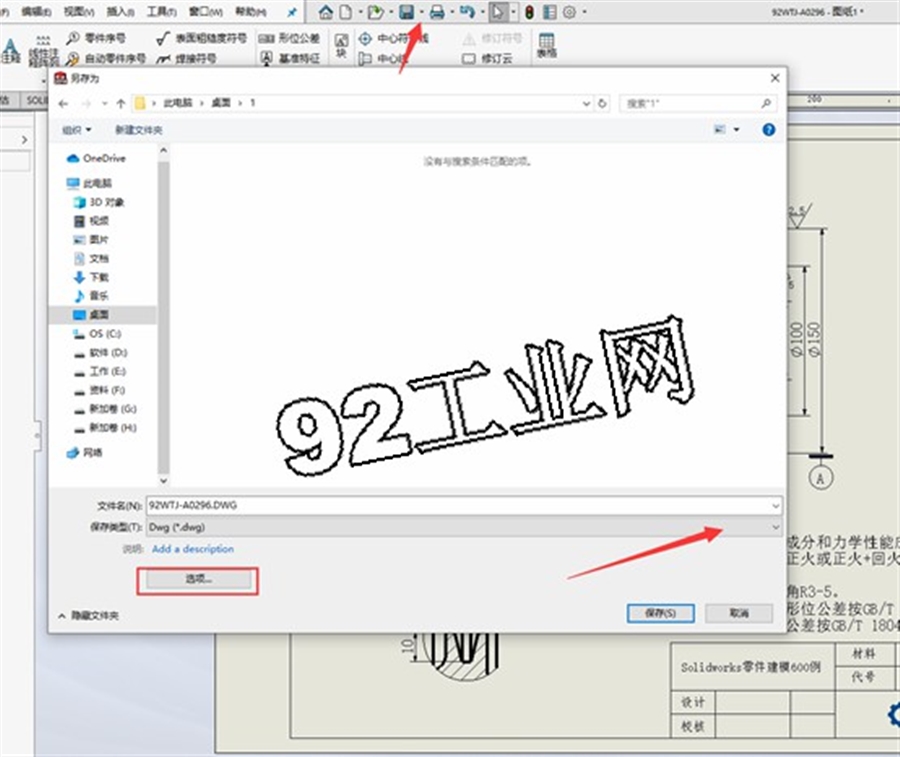Click the Rebuild traffic light icon
Viewport: 900px width, 757px height.
point(529,12)
